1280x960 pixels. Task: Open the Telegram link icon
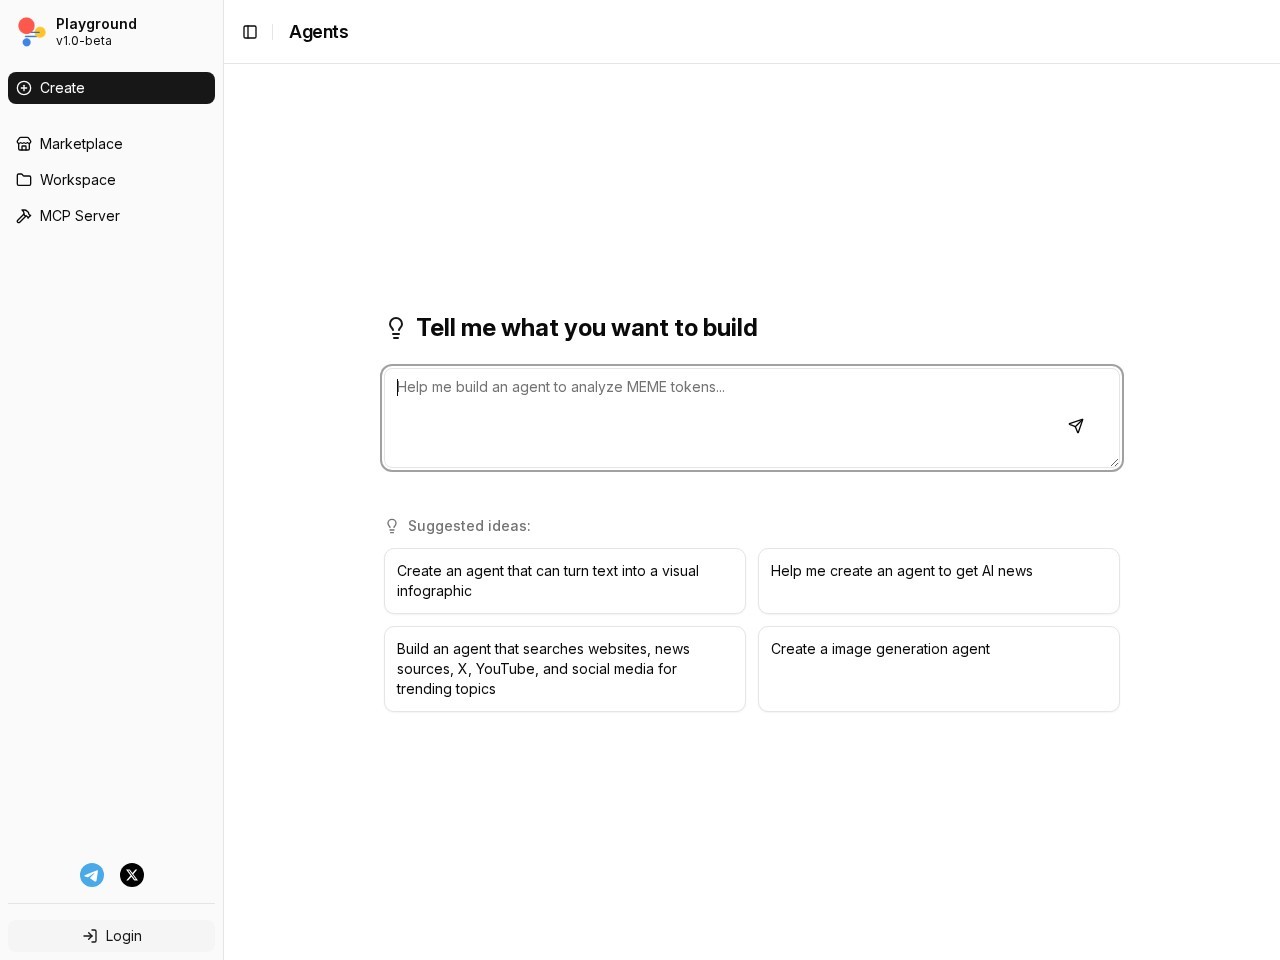[92, 875]
